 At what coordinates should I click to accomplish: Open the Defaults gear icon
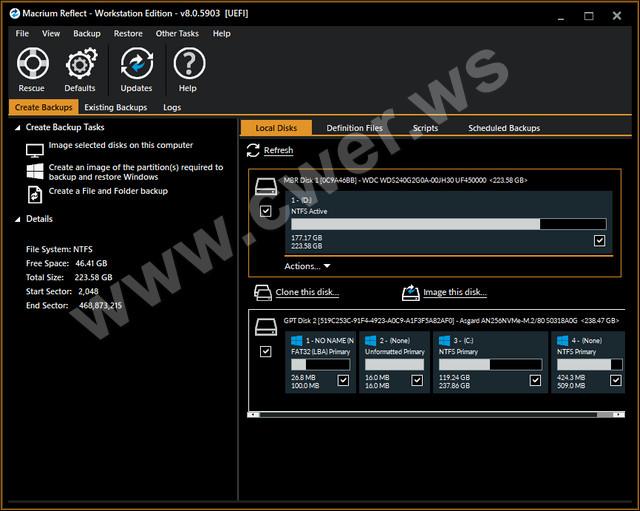tap(80, 64)
